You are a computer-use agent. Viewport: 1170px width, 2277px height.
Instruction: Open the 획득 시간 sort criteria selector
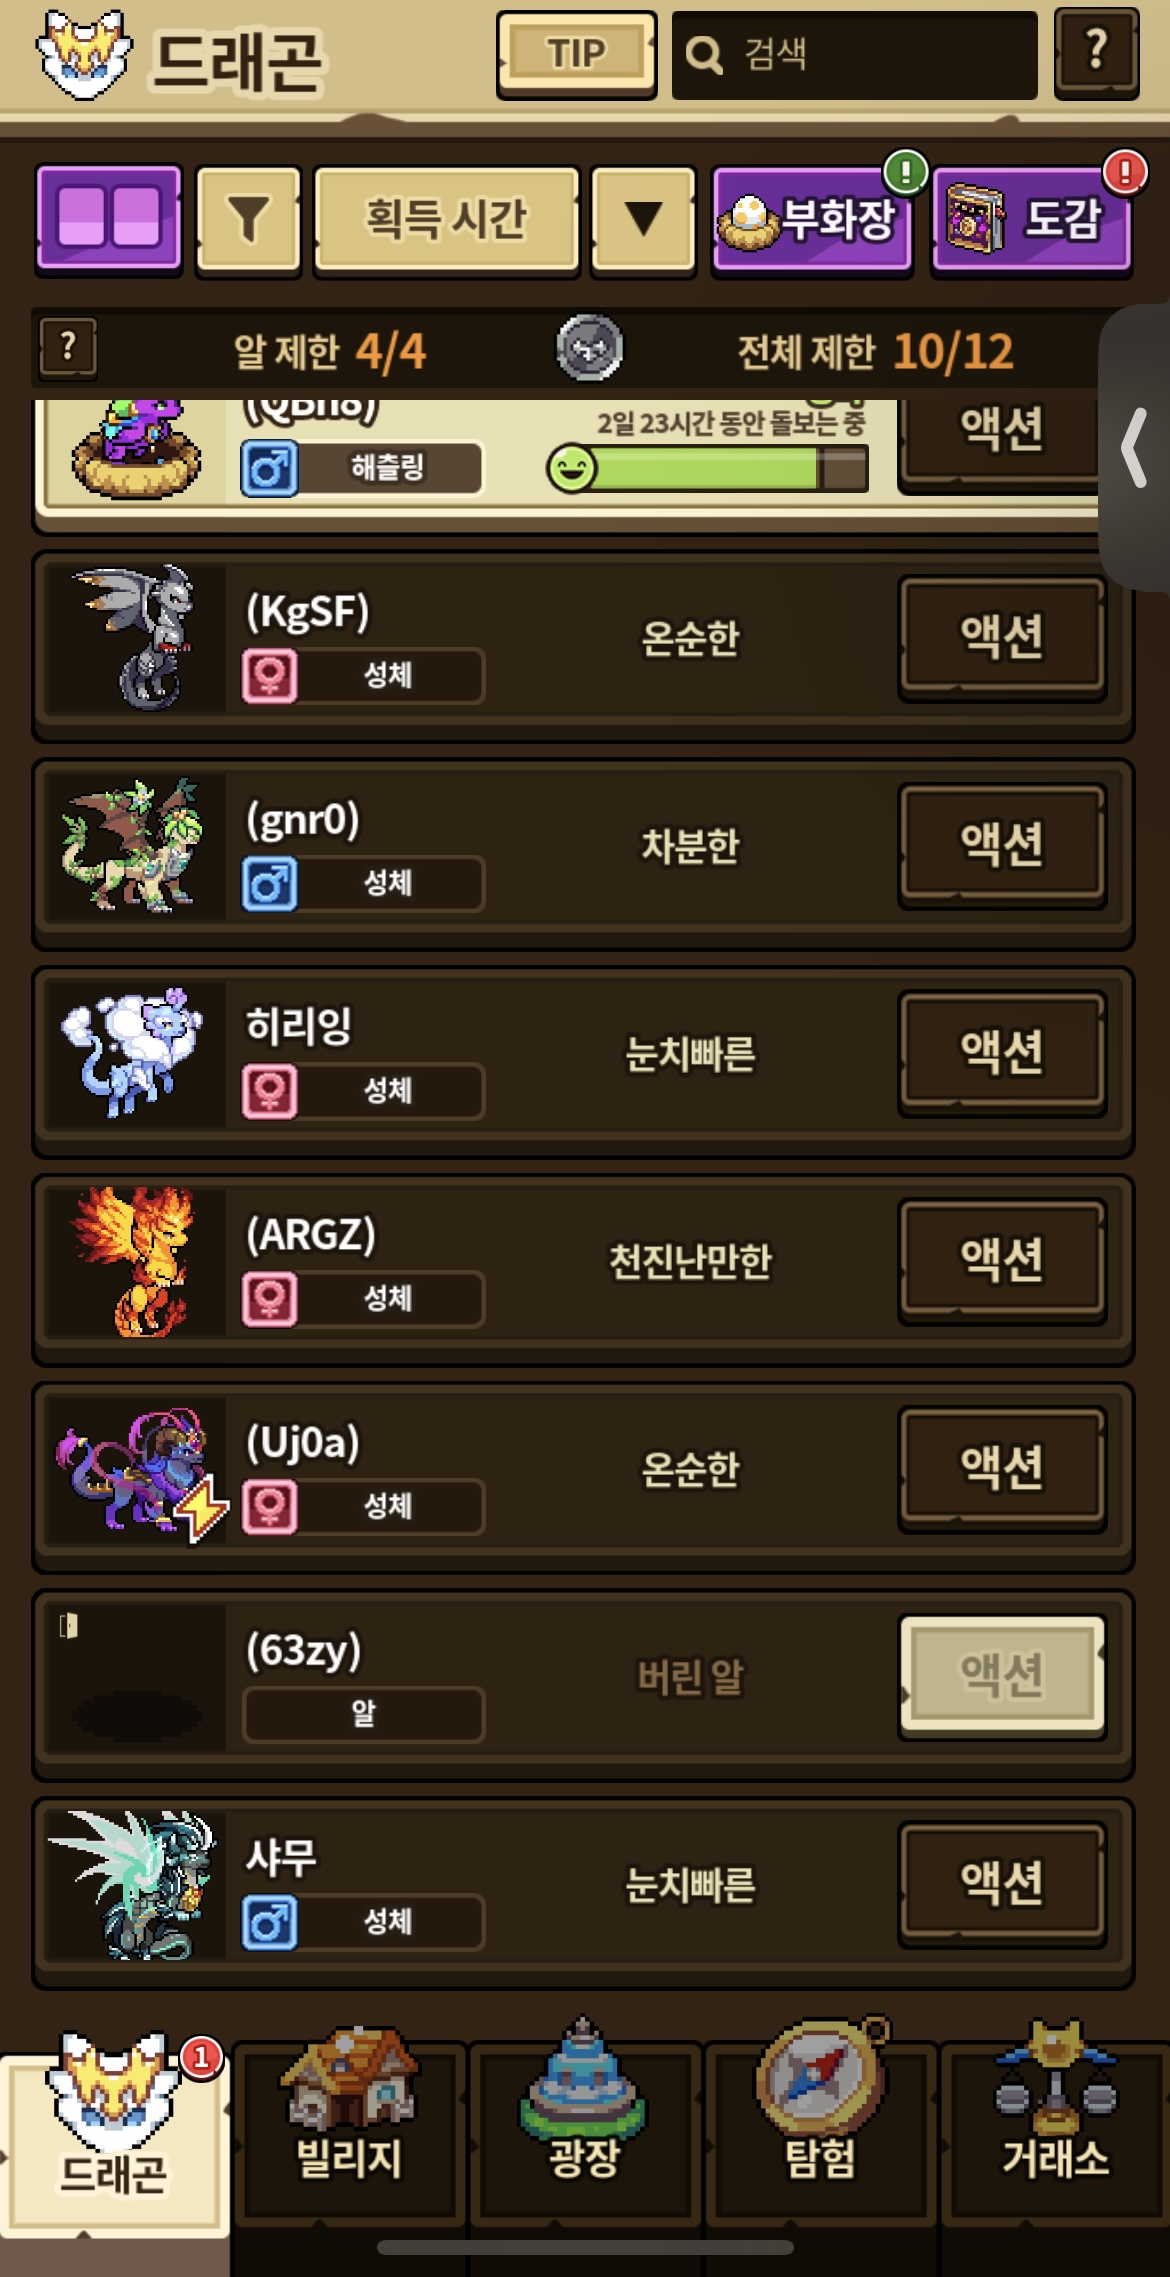tap(446, 219)
